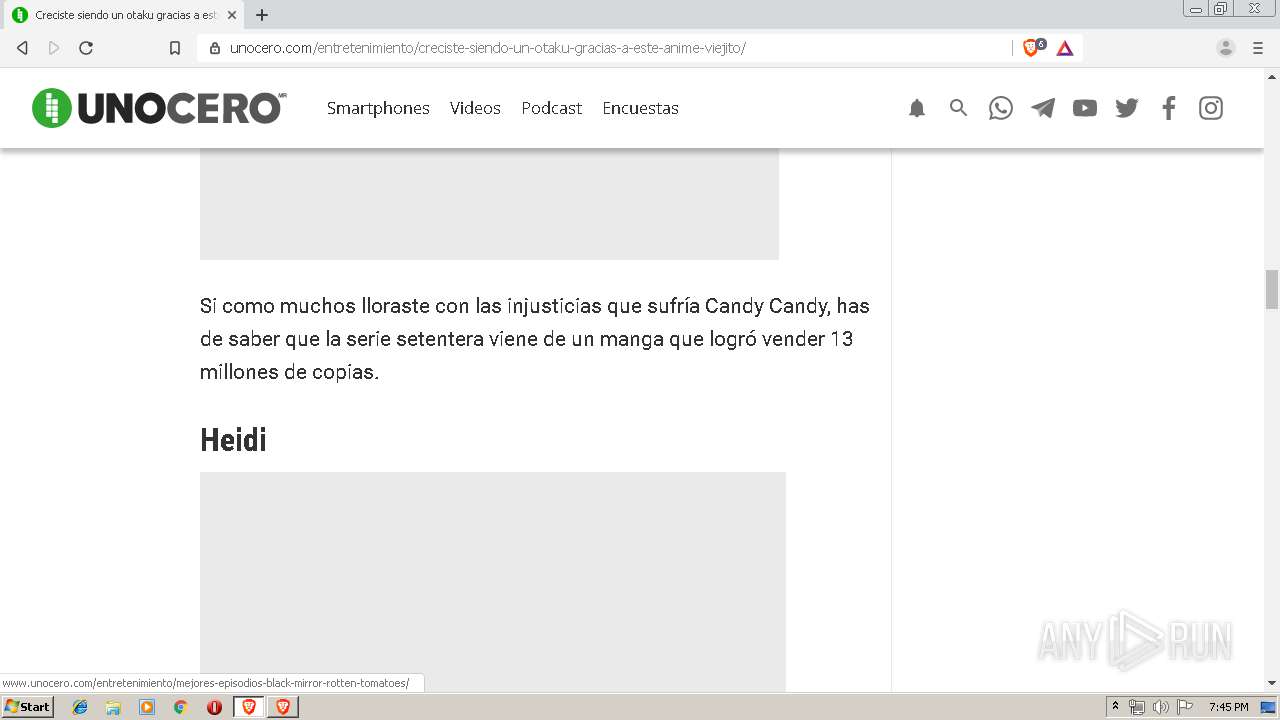This screenshot has width=1280, height=720.
Task: Click the network tray icon
Action: pyautogui.click(x=1136, y=707)
